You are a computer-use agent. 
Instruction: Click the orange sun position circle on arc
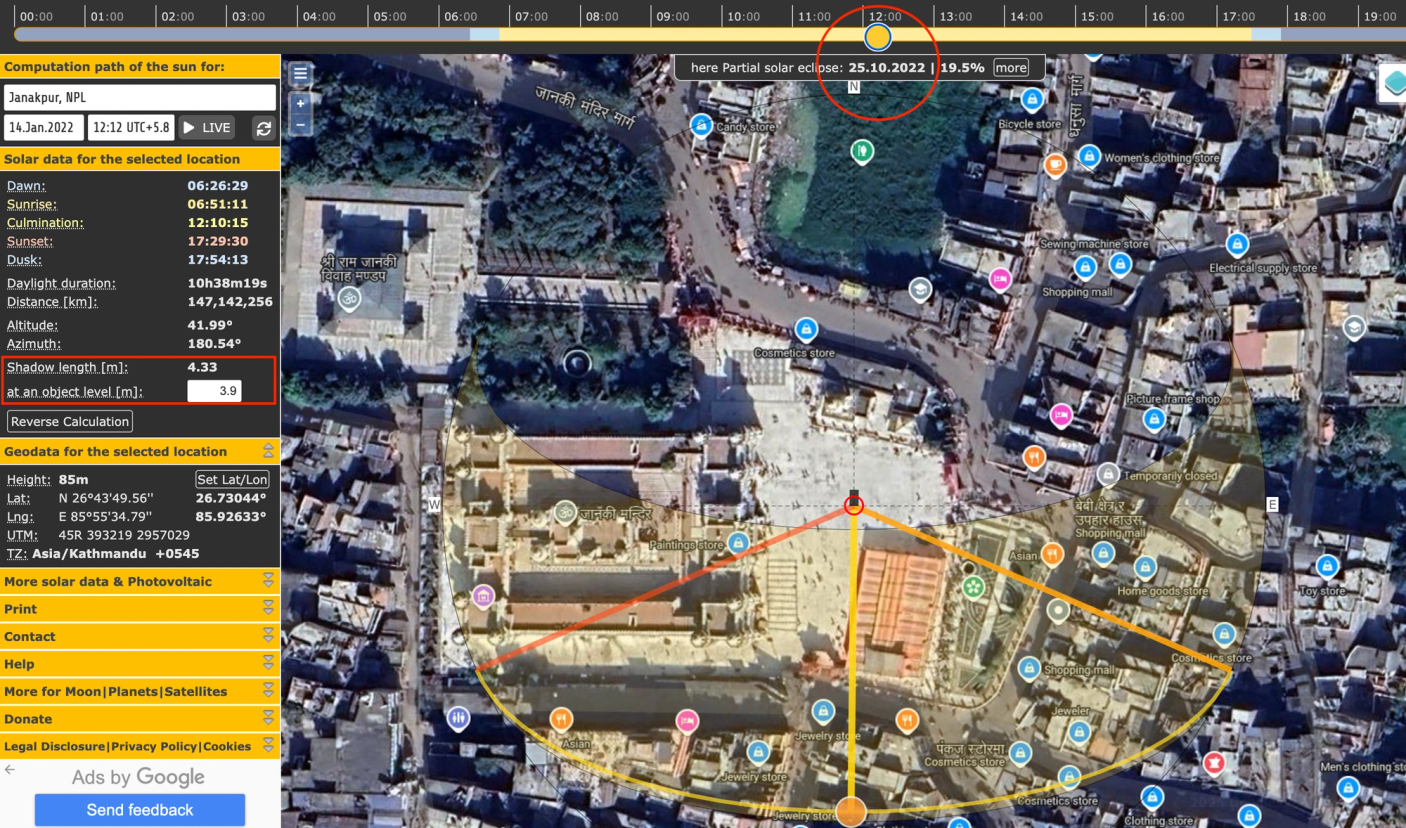coord(850,811)
